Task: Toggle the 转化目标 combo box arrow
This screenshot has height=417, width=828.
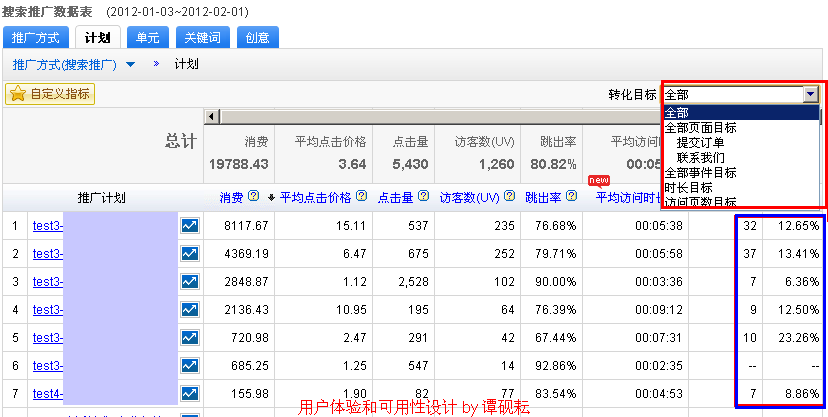Action: pyautogui.click(x=811, y=94)
